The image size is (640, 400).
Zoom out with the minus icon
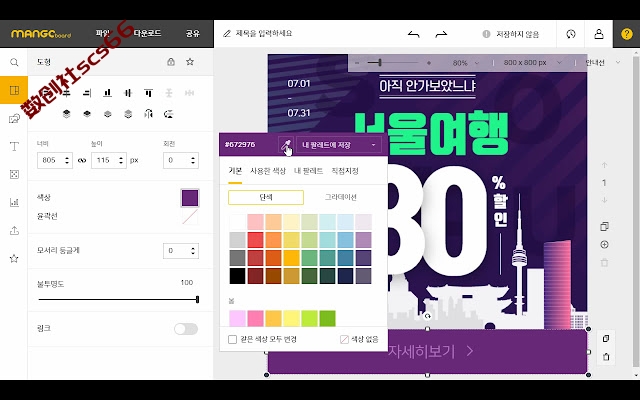click(357, 63)
